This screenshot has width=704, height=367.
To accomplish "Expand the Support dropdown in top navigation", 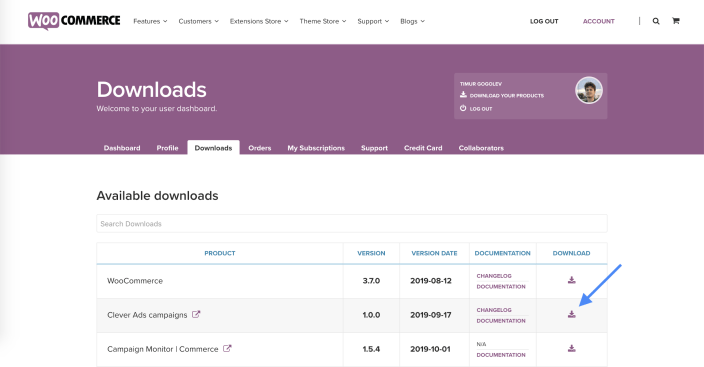I will click(373, 21).
